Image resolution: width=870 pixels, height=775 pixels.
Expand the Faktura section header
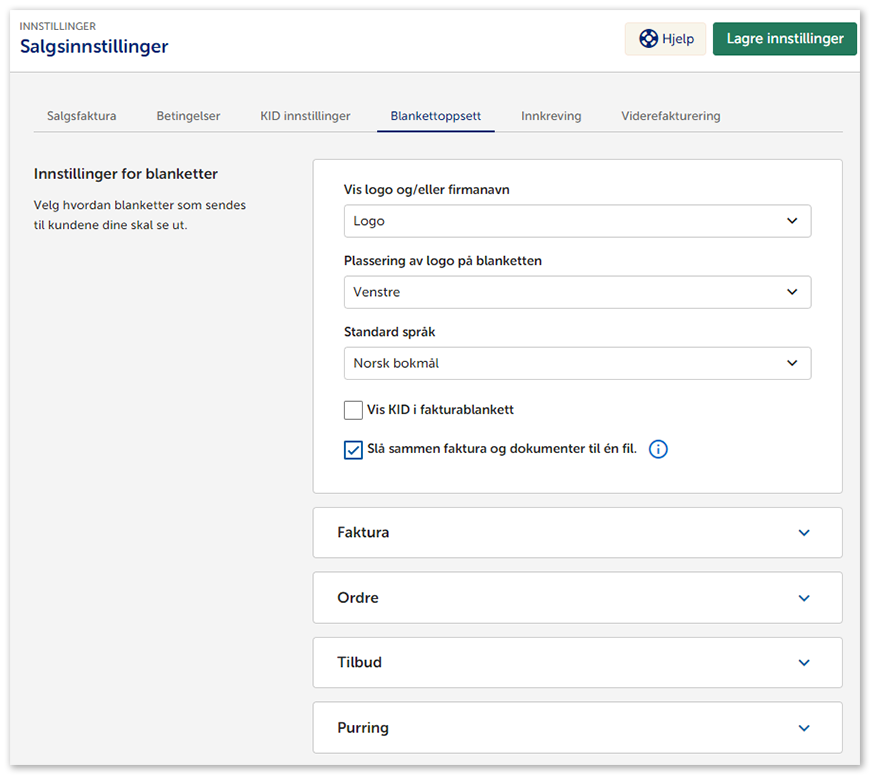(x=577, y=533)
